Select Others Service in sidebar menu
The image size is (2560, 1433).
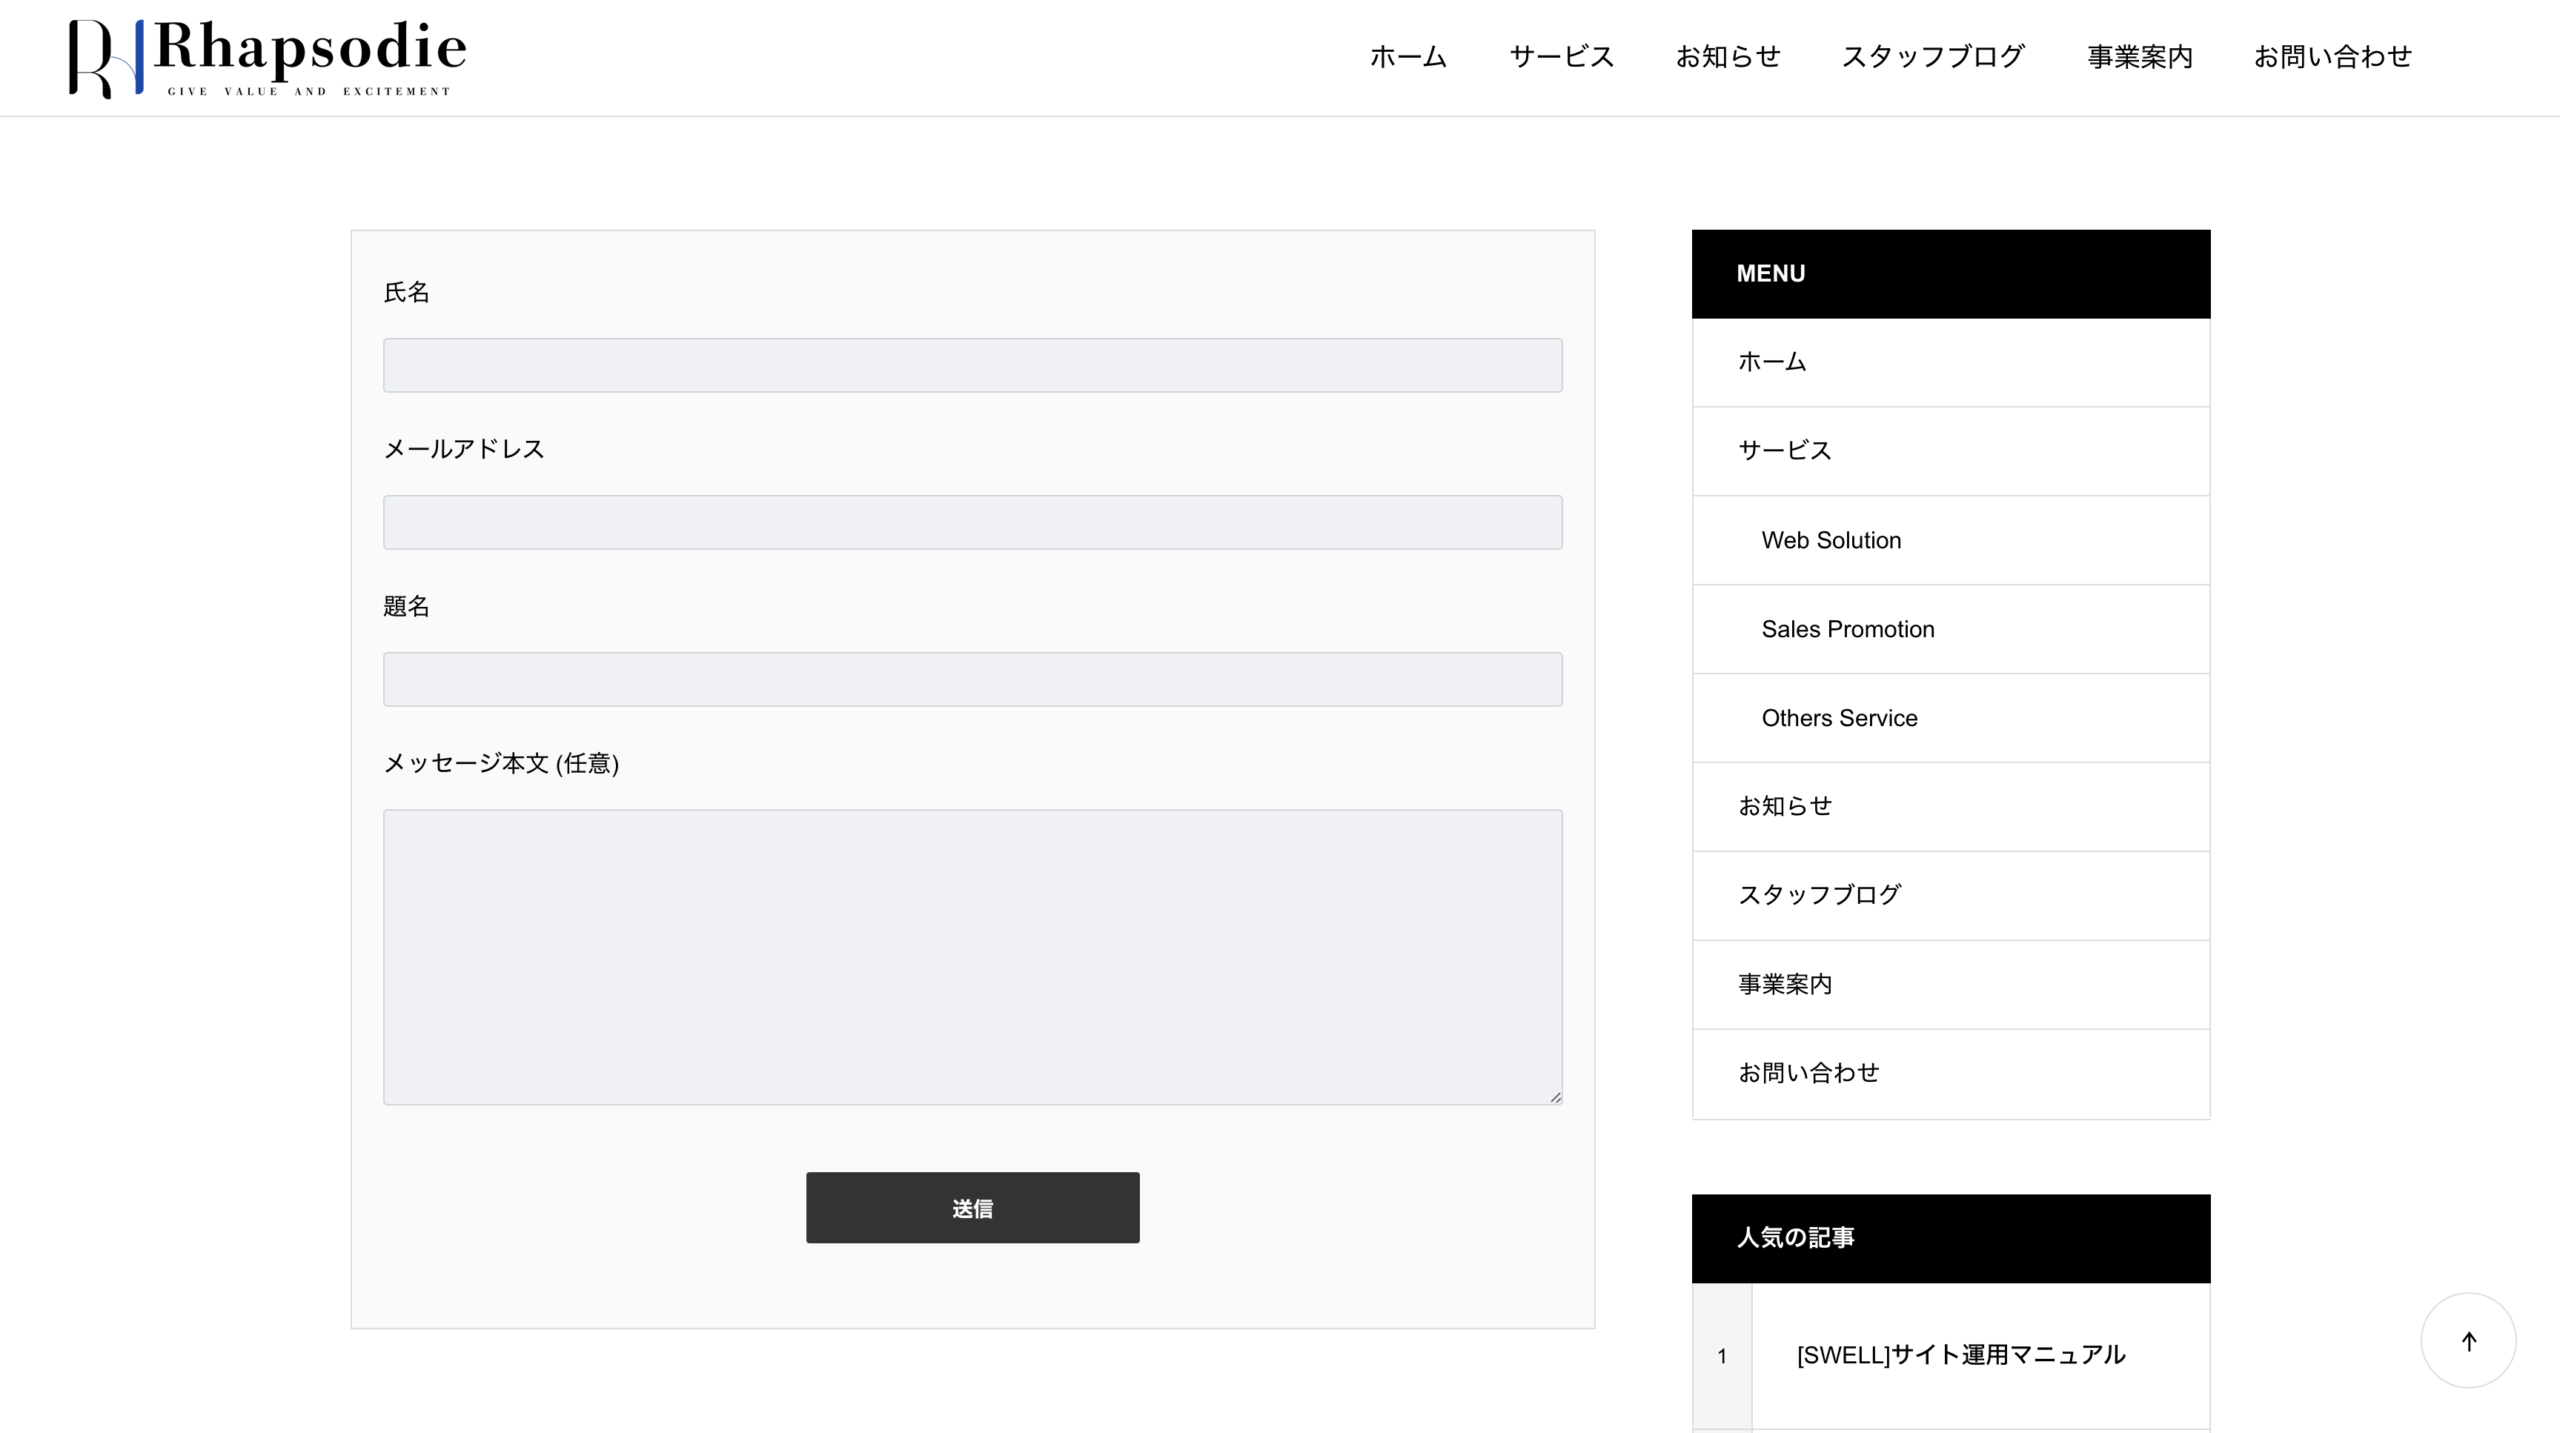coord(1839,718)
